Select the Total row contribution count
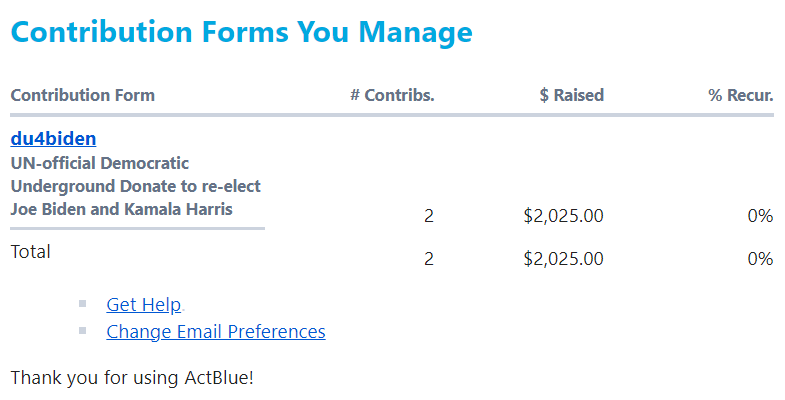Screen dimensions: 785x400 pyautogui.click(x=429, y=259)
